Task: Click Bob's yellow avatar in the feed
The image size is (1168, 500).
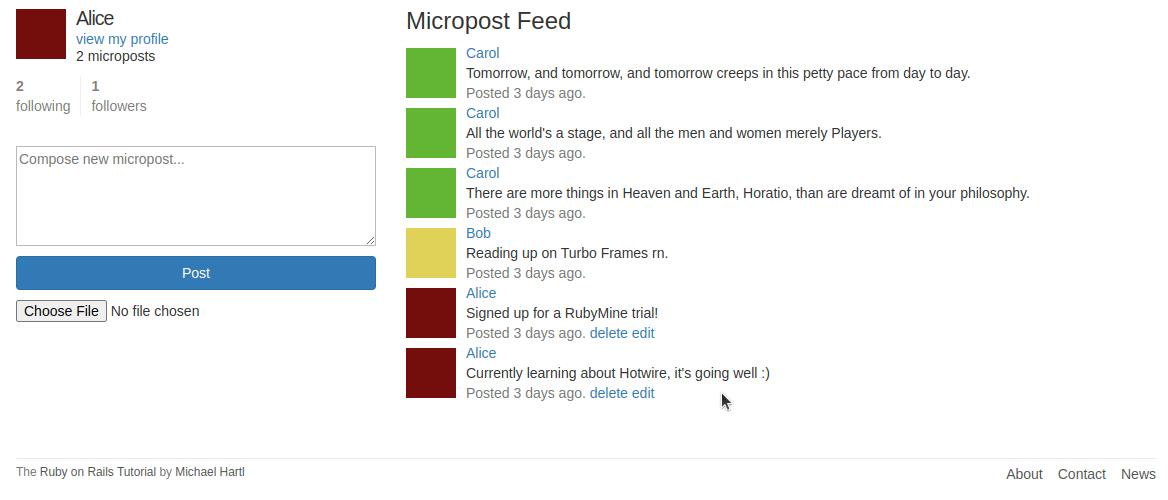Action: 431,253
